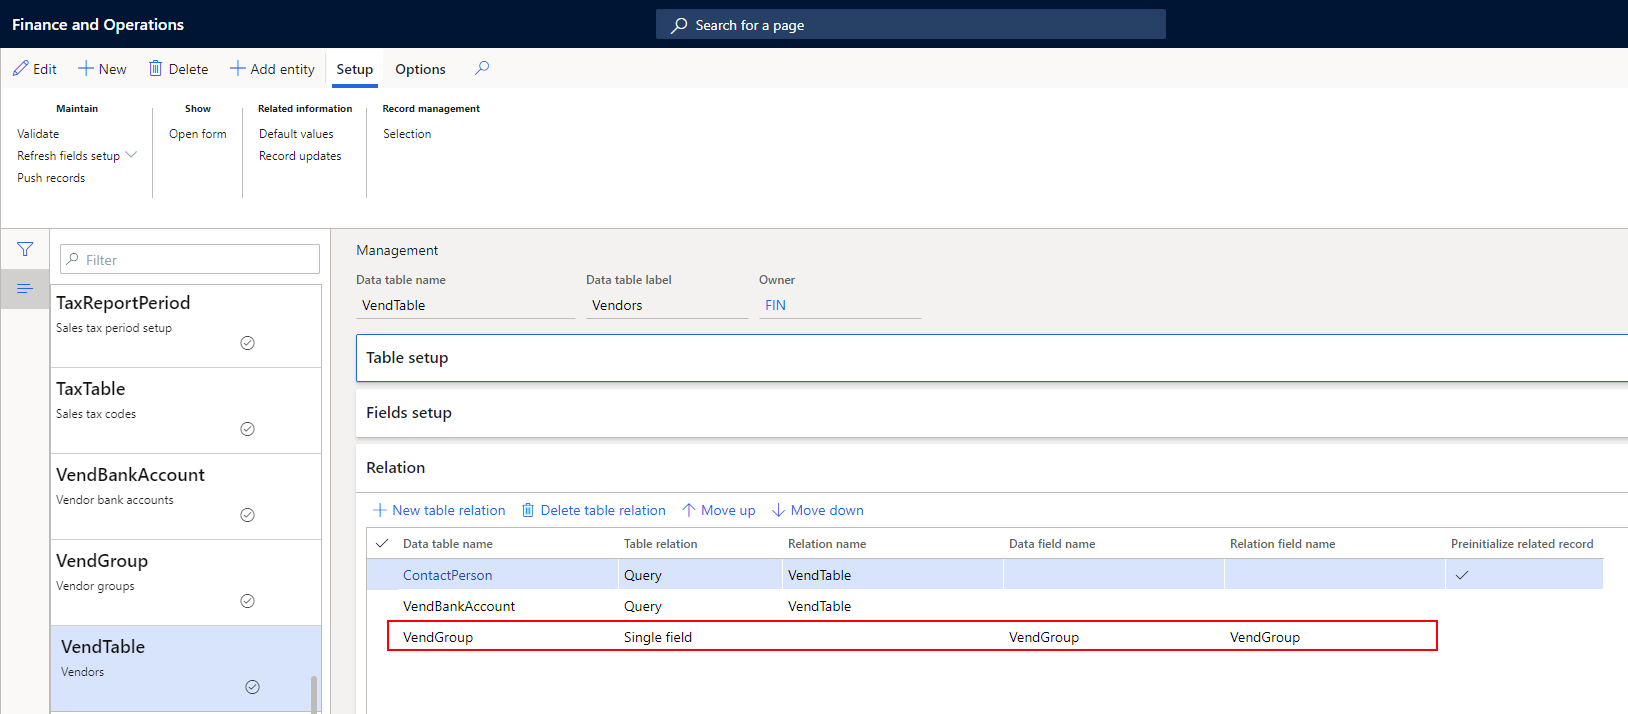The image size is (1628, 714).
Task: Toggle the check circle on VendGroup tile
Action: tap(248, 601)
